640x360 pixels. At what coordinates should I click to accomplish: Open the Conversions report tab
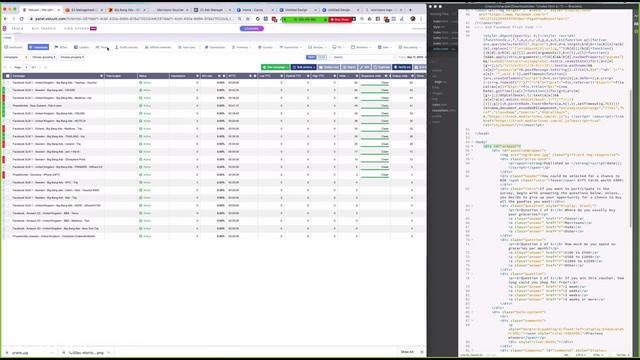coord(215,47)
